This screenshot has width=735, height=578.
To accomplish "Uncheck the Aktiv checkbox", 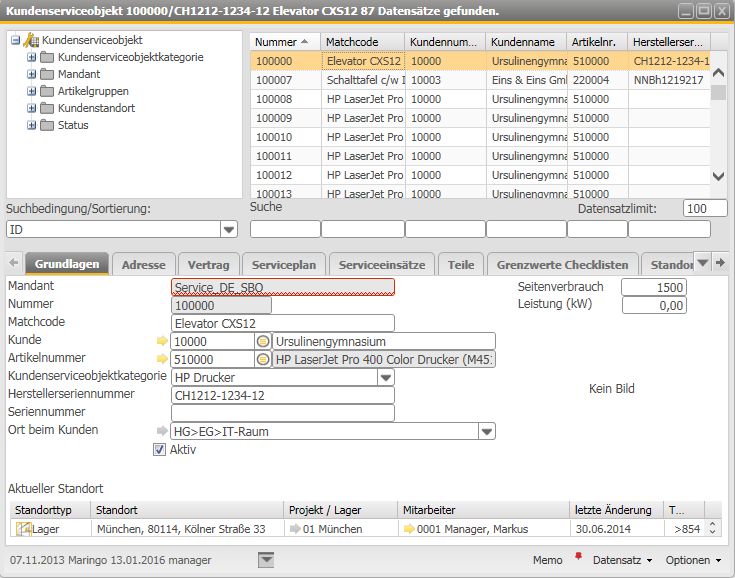I will pos(159,450).
